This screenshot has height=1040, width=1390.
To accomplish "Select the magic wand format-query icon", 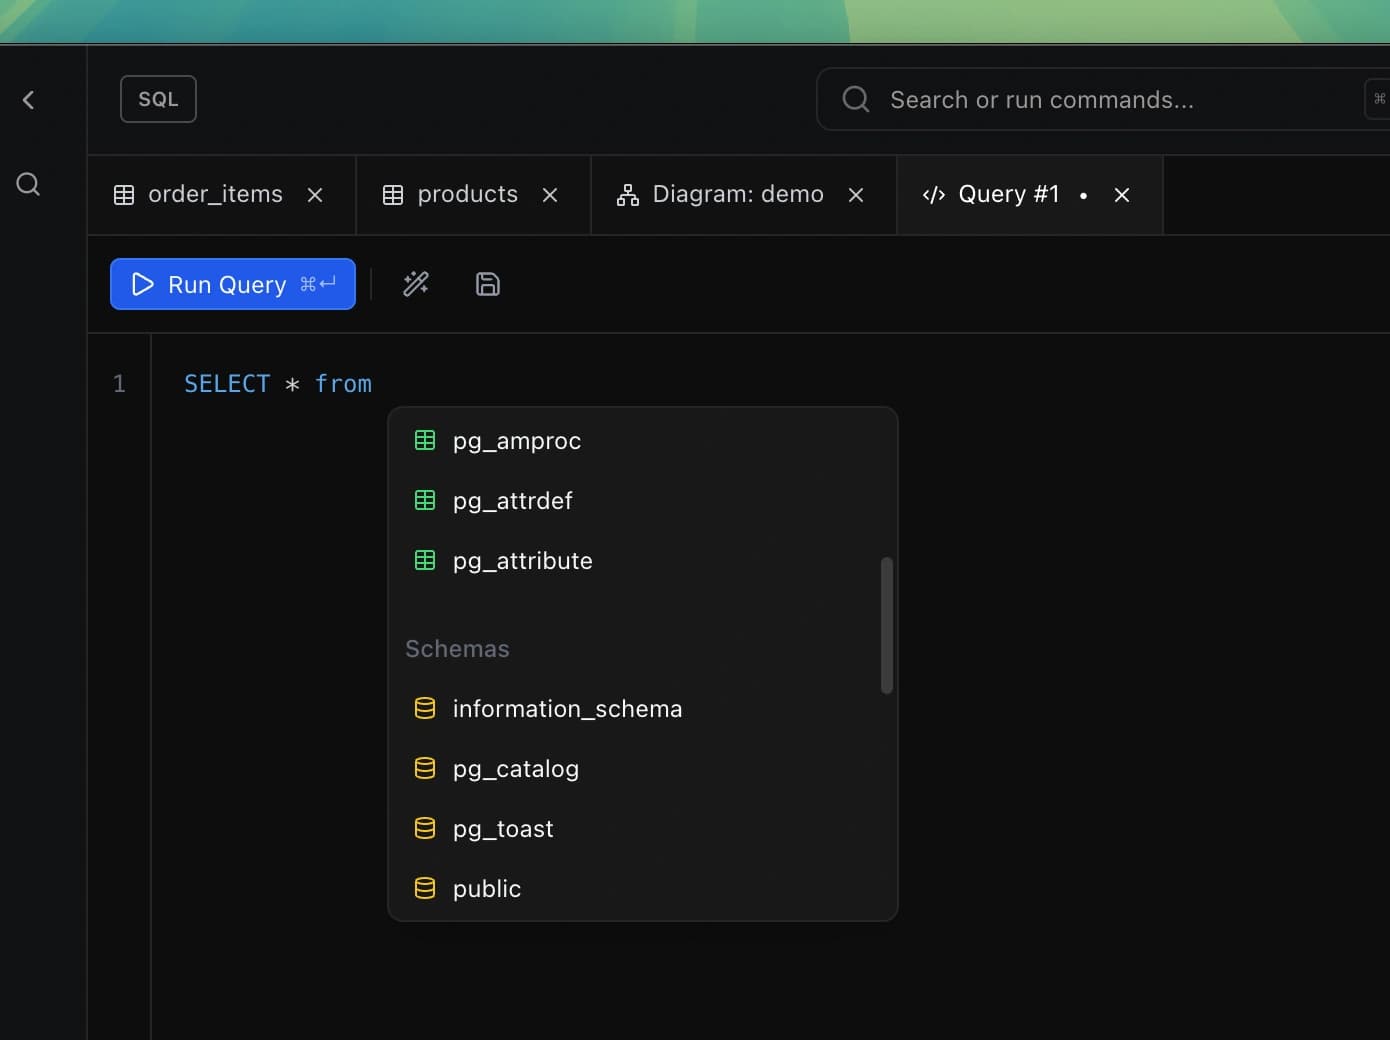I will tap(416, 284).
